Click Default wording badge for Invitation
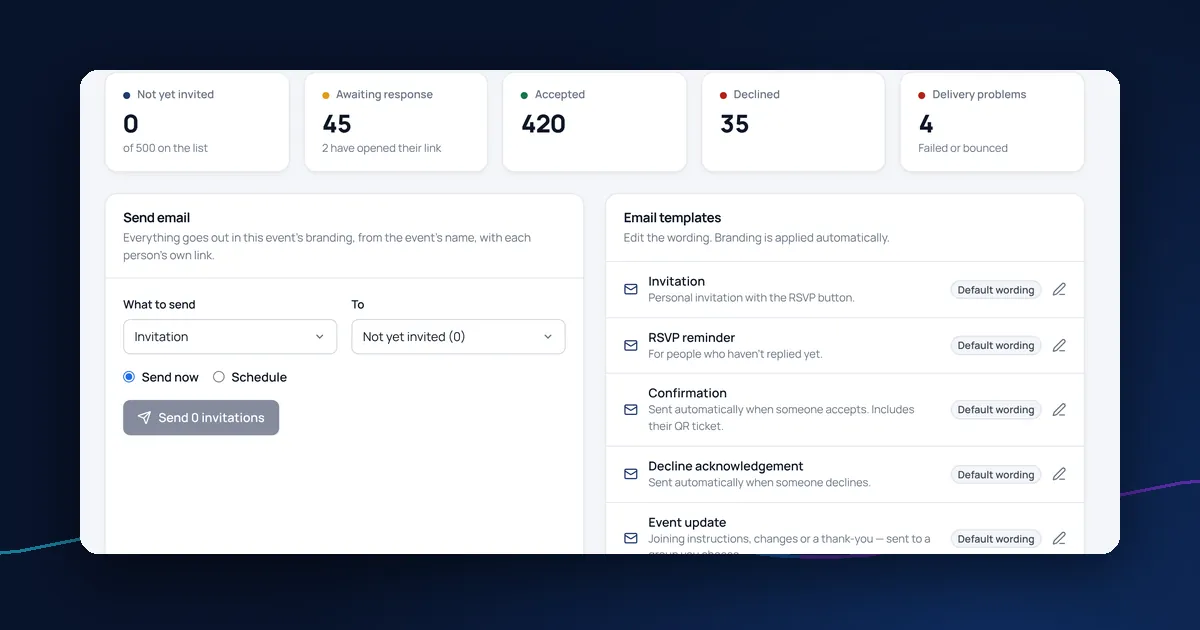The width and height of the screenshot is (1200, 630). point(996,290)
